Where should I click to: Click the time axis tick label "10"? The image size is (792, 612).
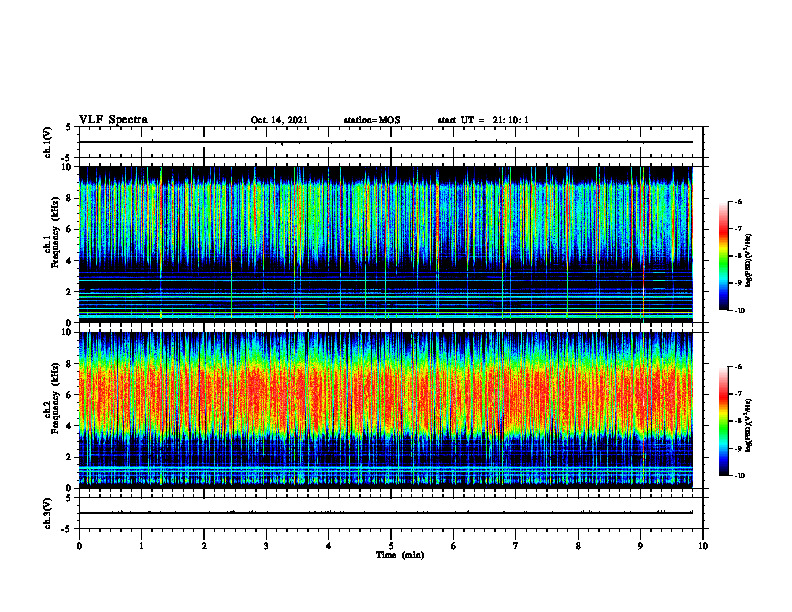[703, 546]
